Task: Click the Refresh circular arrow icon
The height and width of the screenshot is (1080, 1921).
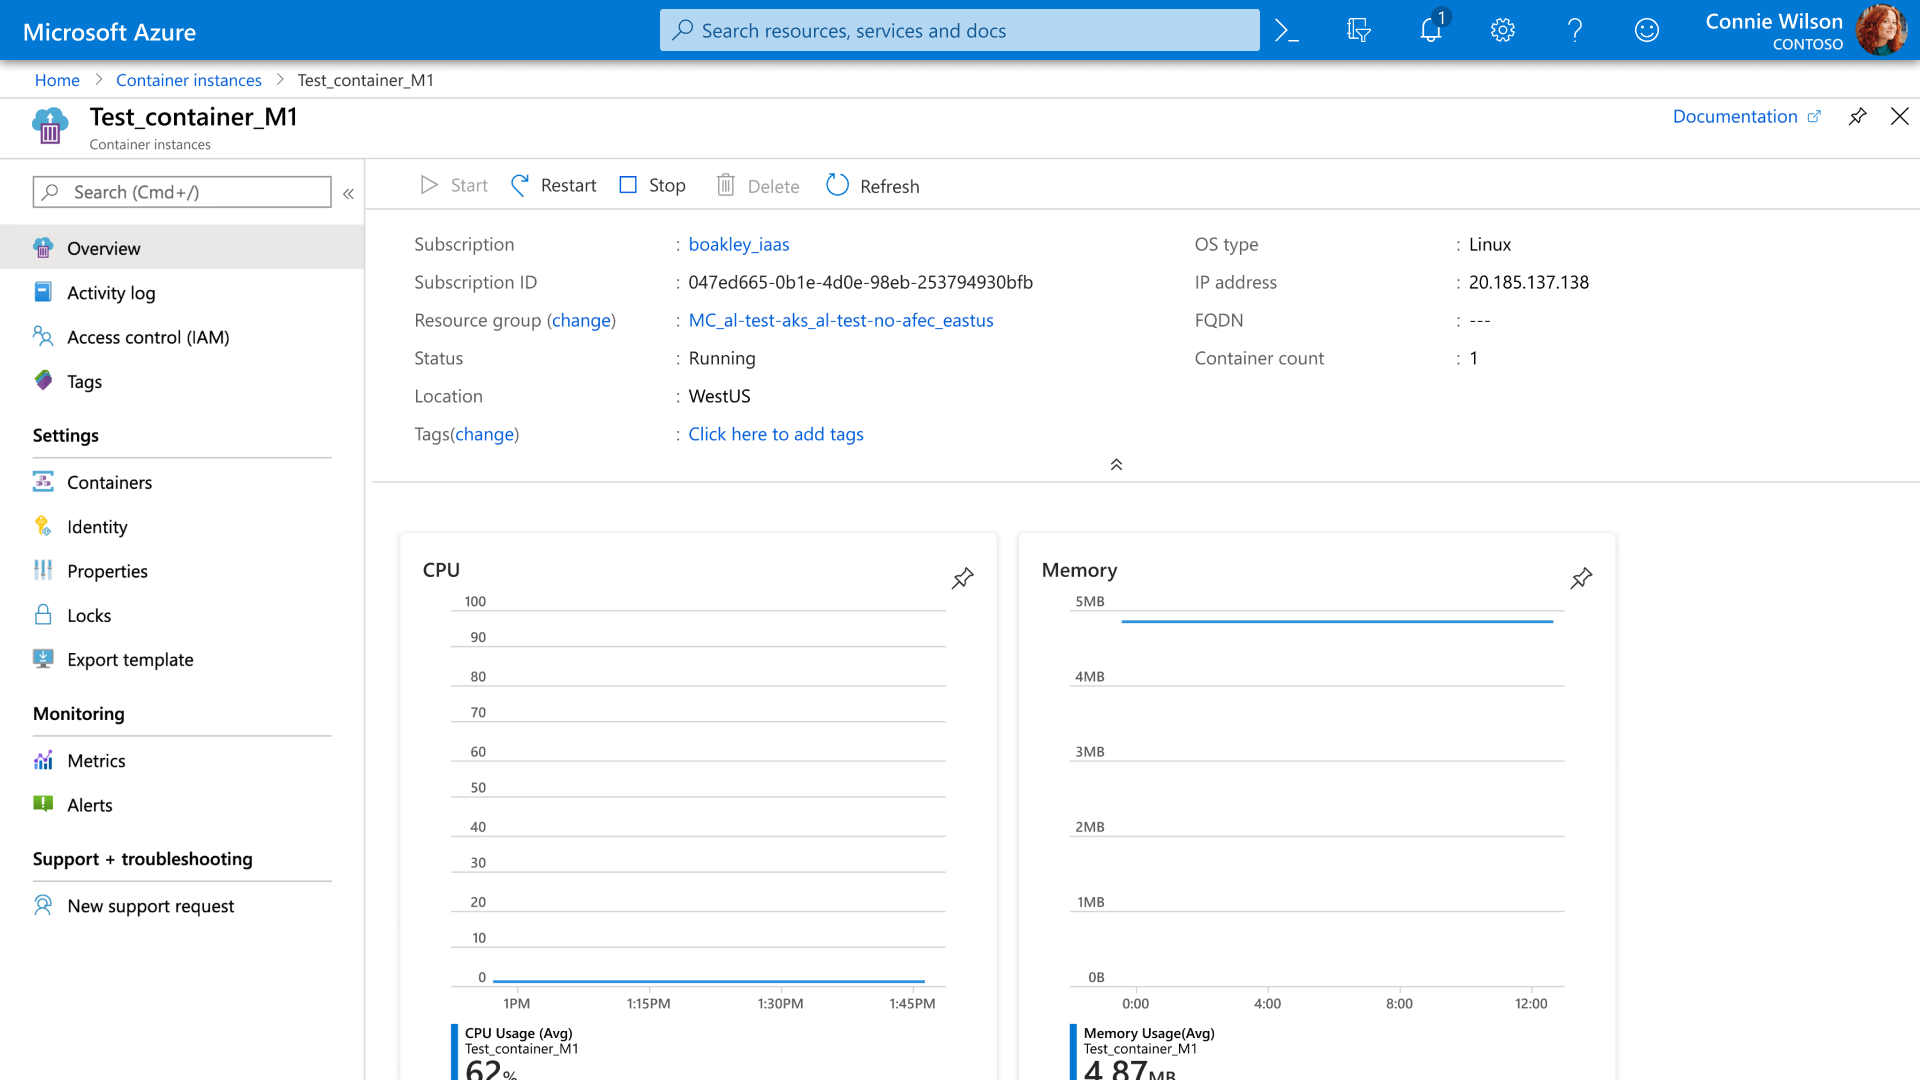Action: [x=838, y=185]
